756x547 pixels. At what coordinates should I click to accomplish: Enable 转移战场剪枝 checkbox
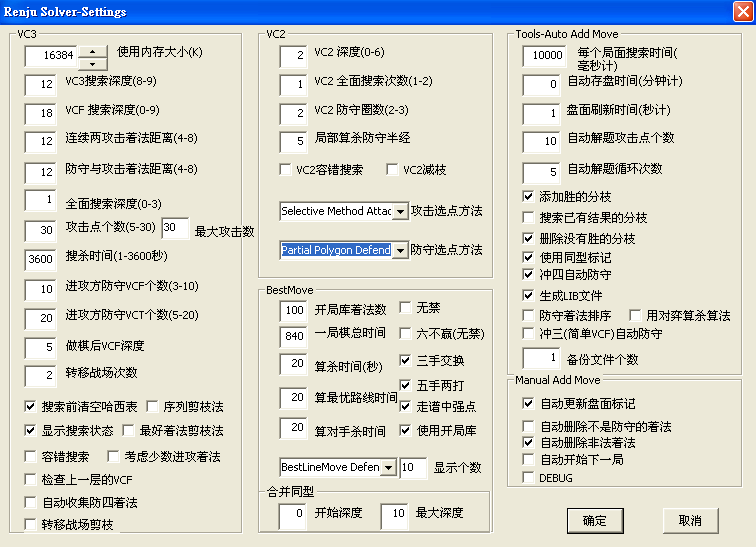pos(30,524)
